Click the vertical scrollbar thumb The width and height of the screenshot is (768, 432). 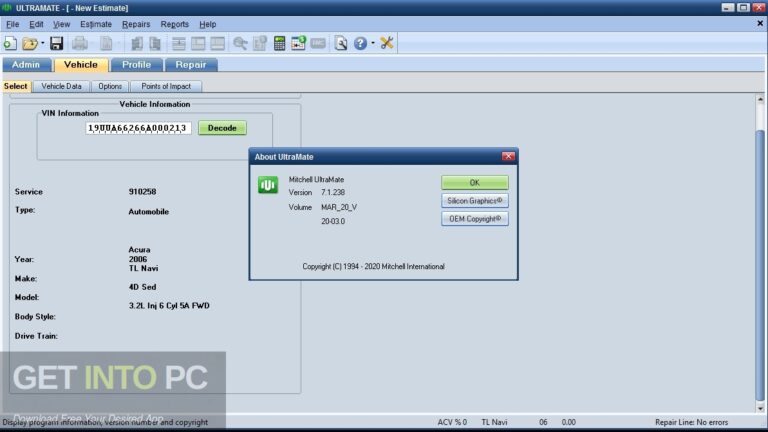click(760, 264)
